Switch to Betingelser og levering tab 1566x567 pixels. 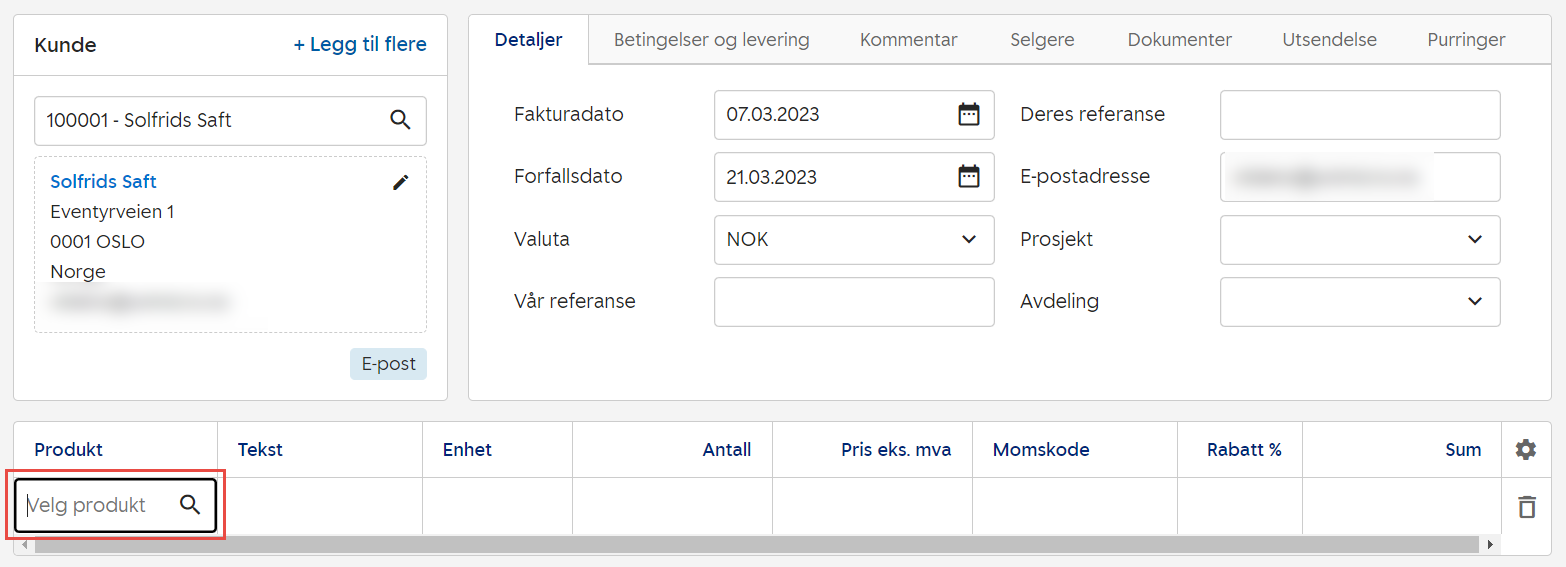(711, 40)
